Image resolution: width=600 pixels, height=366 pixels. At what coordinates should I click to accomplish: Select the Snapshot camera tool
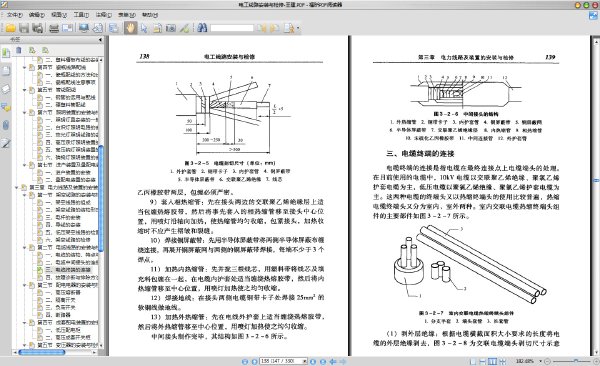tap(170, 28)
